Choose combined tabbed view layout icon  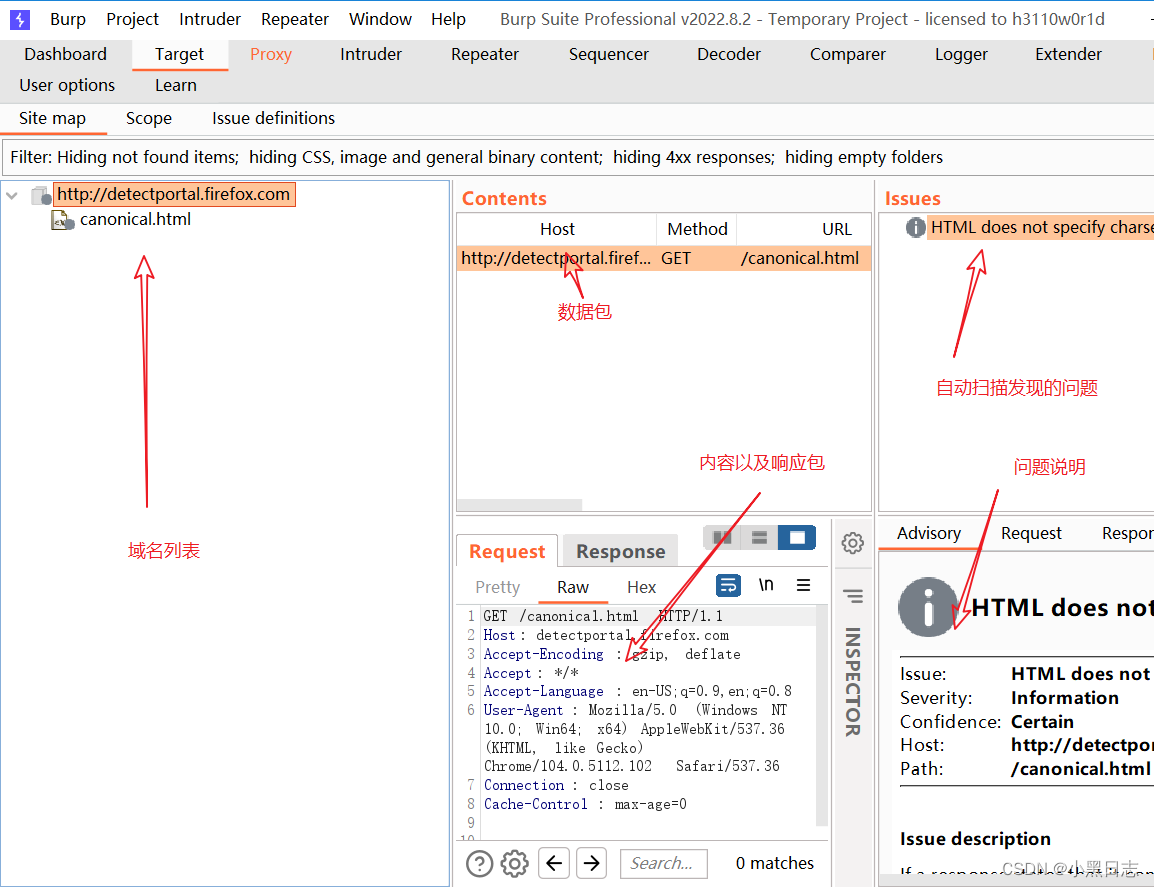click(x=797, y=538)
